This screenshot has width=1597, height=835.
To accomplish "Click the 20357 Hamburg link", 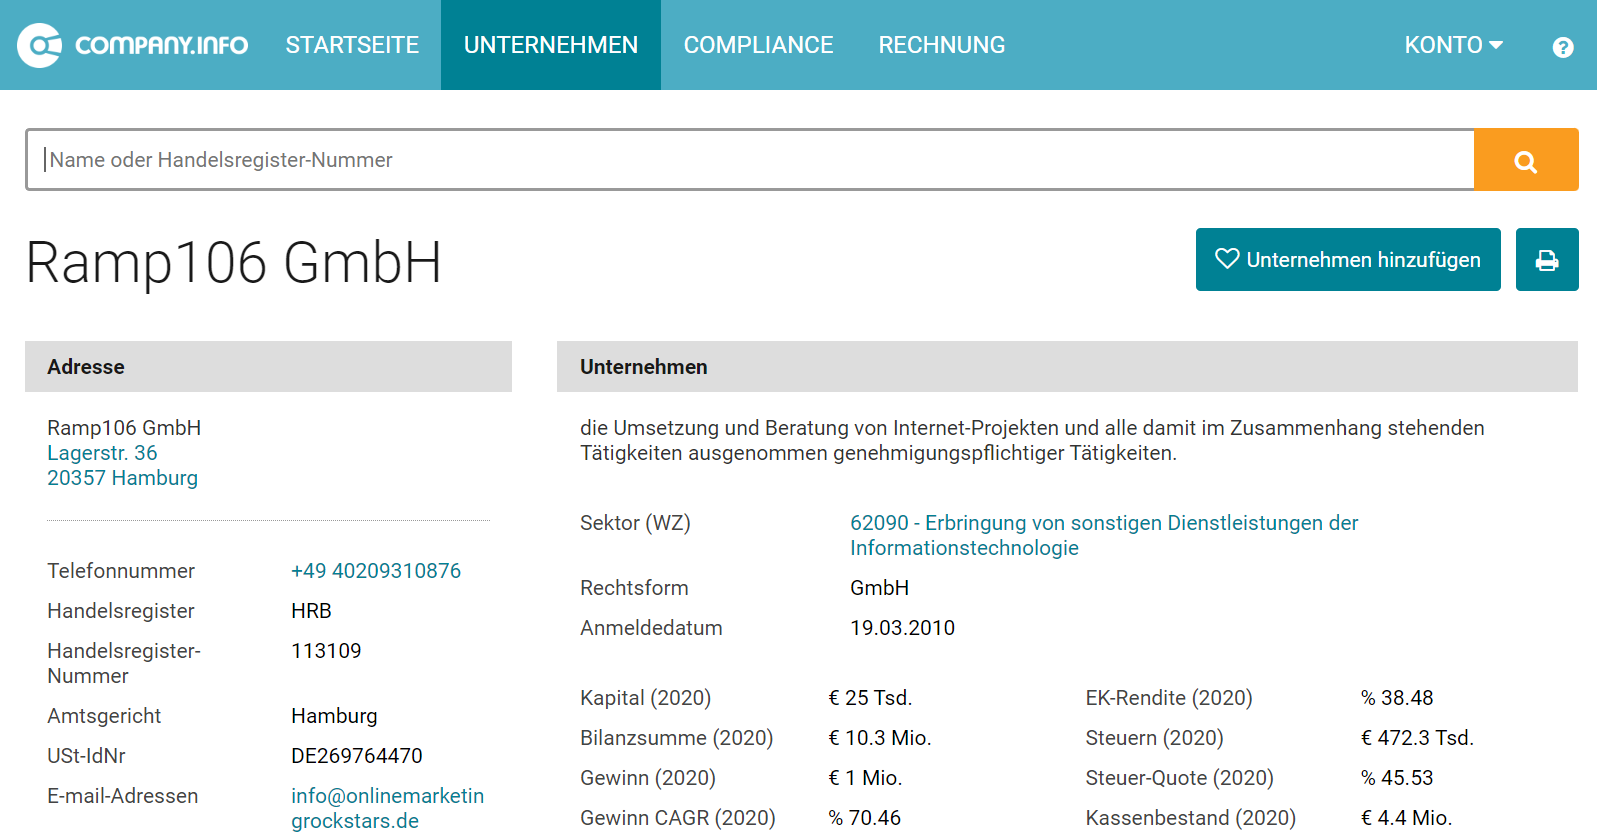I will (122, 478).
